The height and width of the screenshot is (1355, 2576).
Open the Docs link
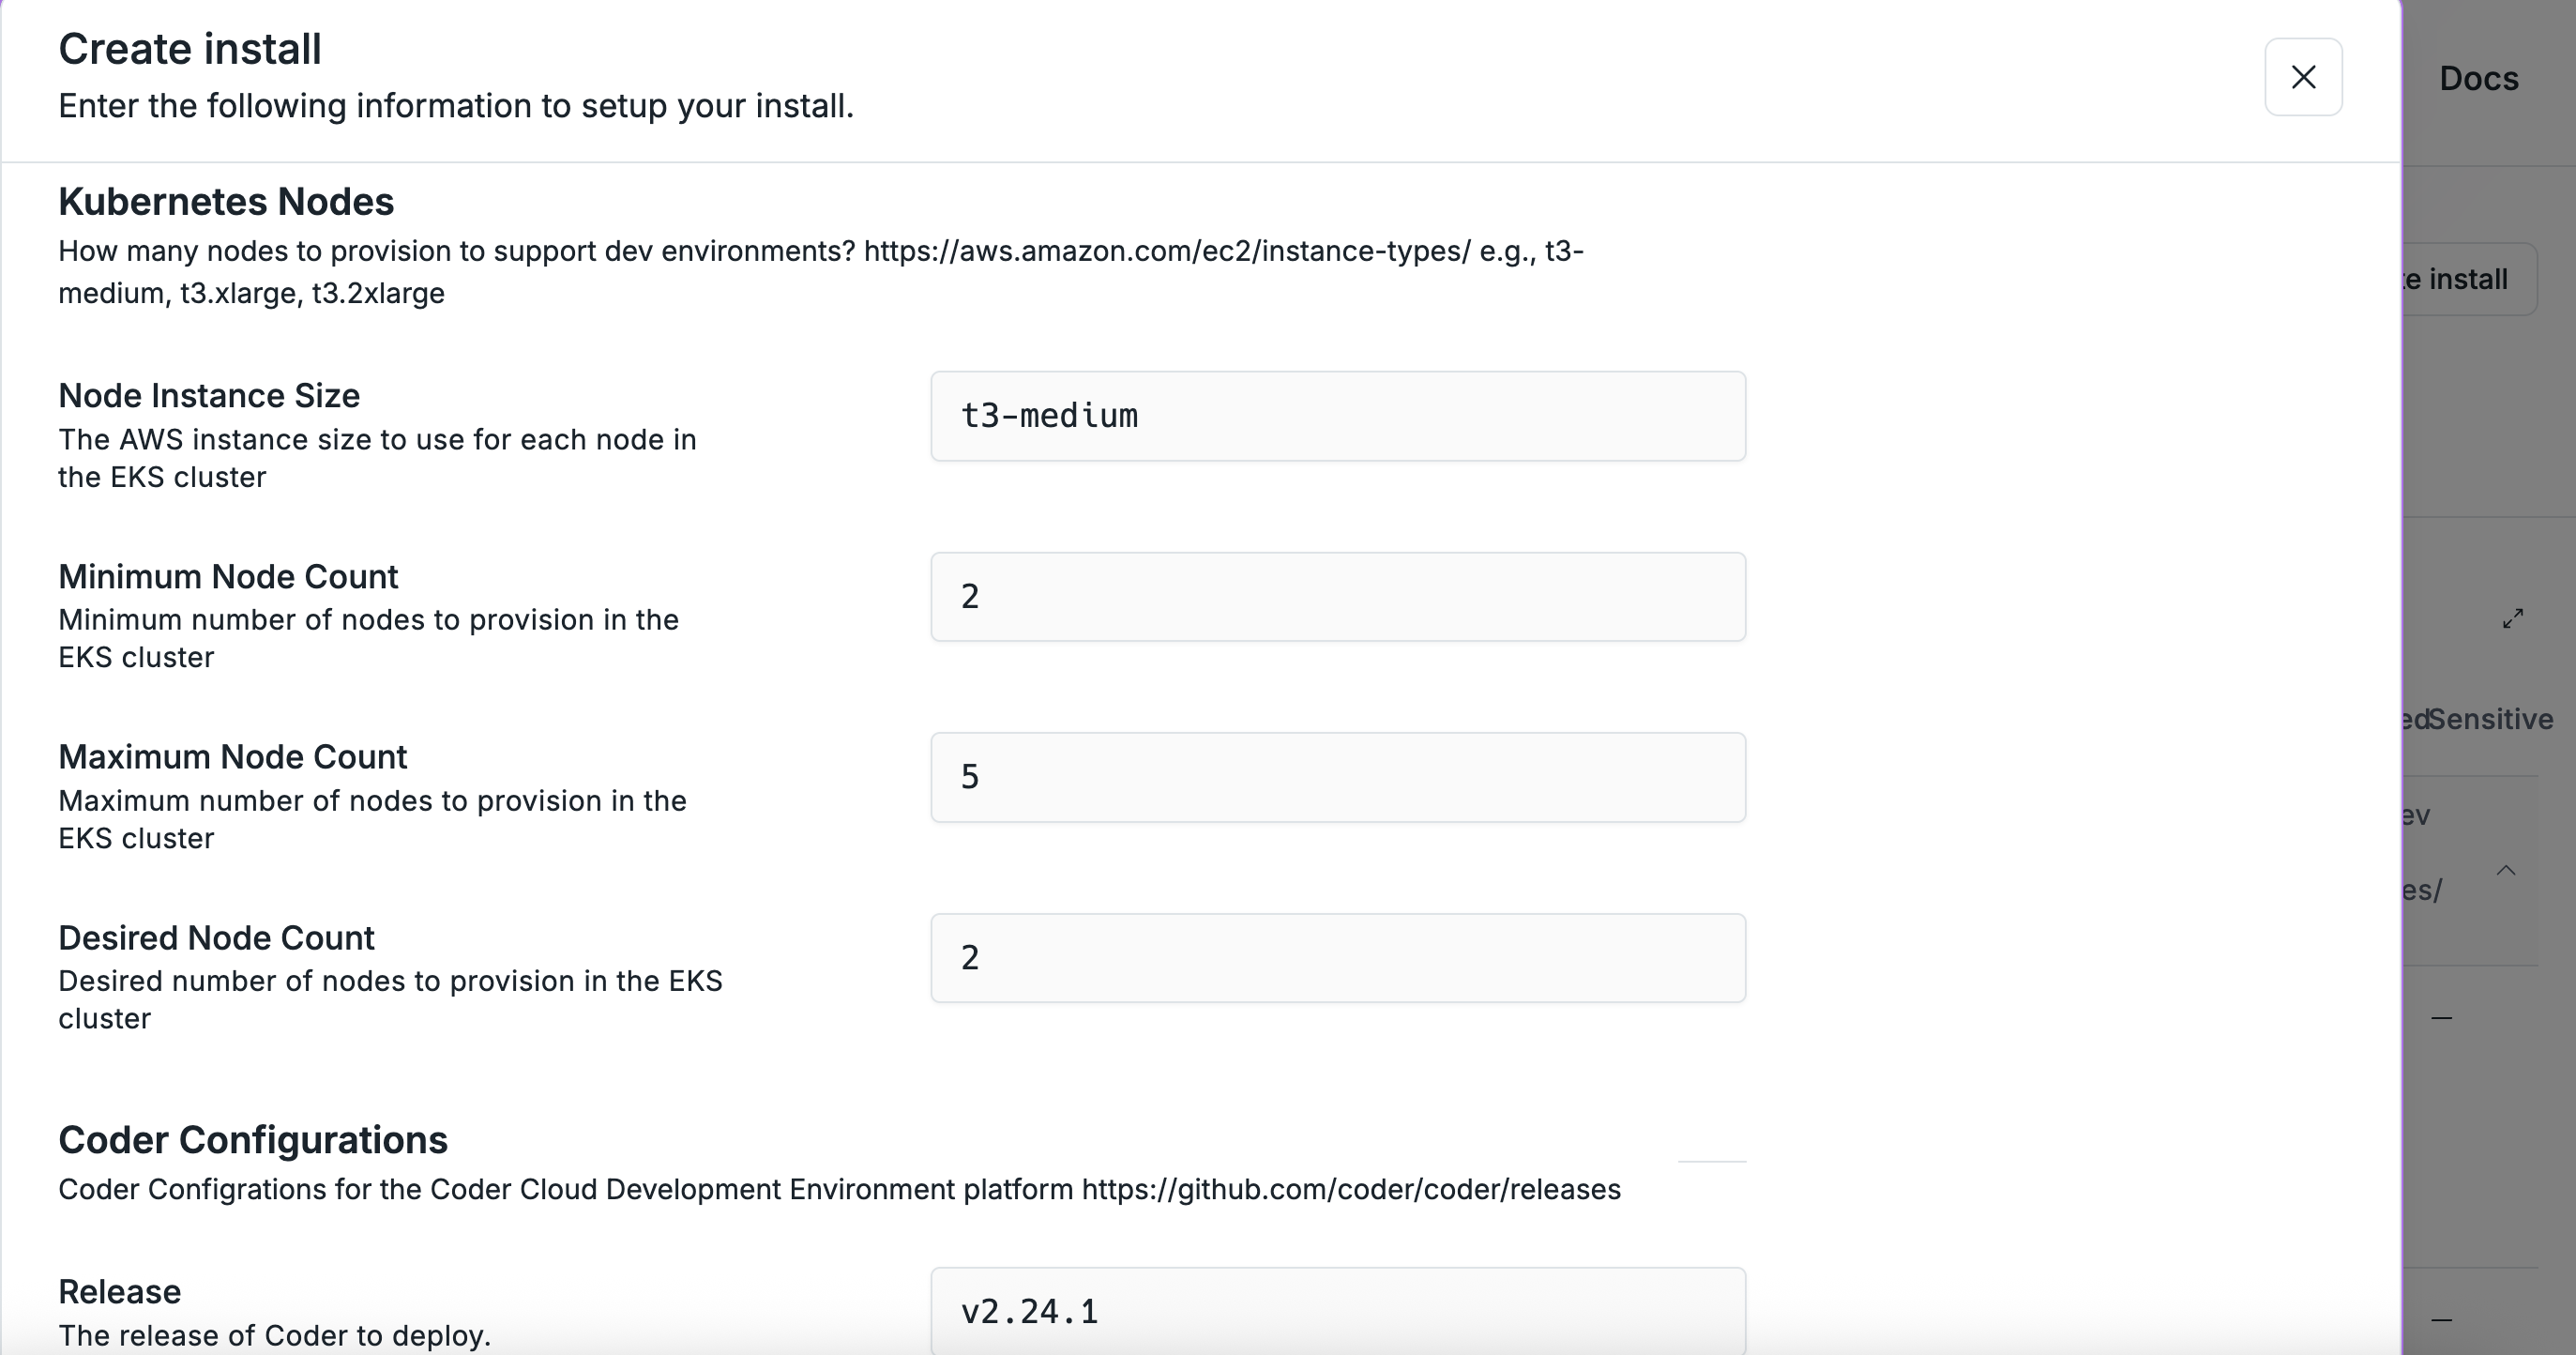click(x=2478, y=78)
